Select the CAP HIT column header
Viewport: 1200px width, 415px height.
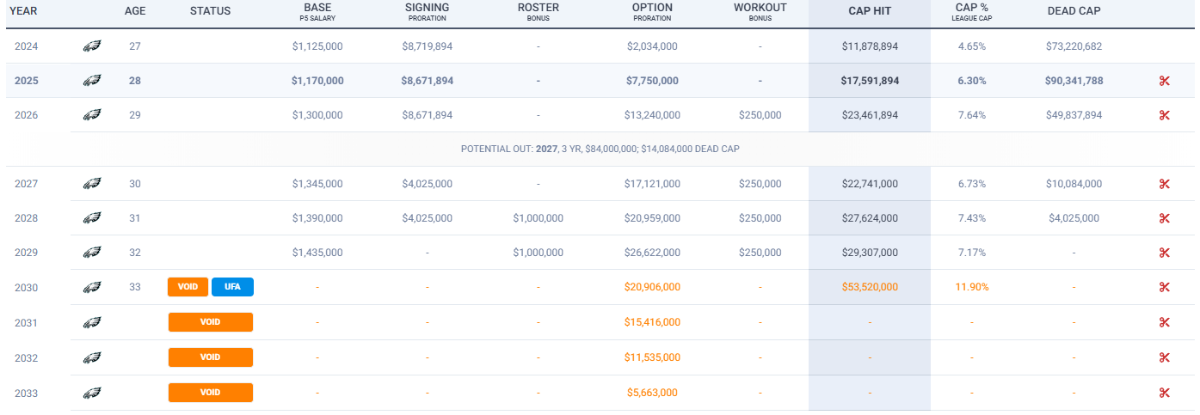coord(869,12)
